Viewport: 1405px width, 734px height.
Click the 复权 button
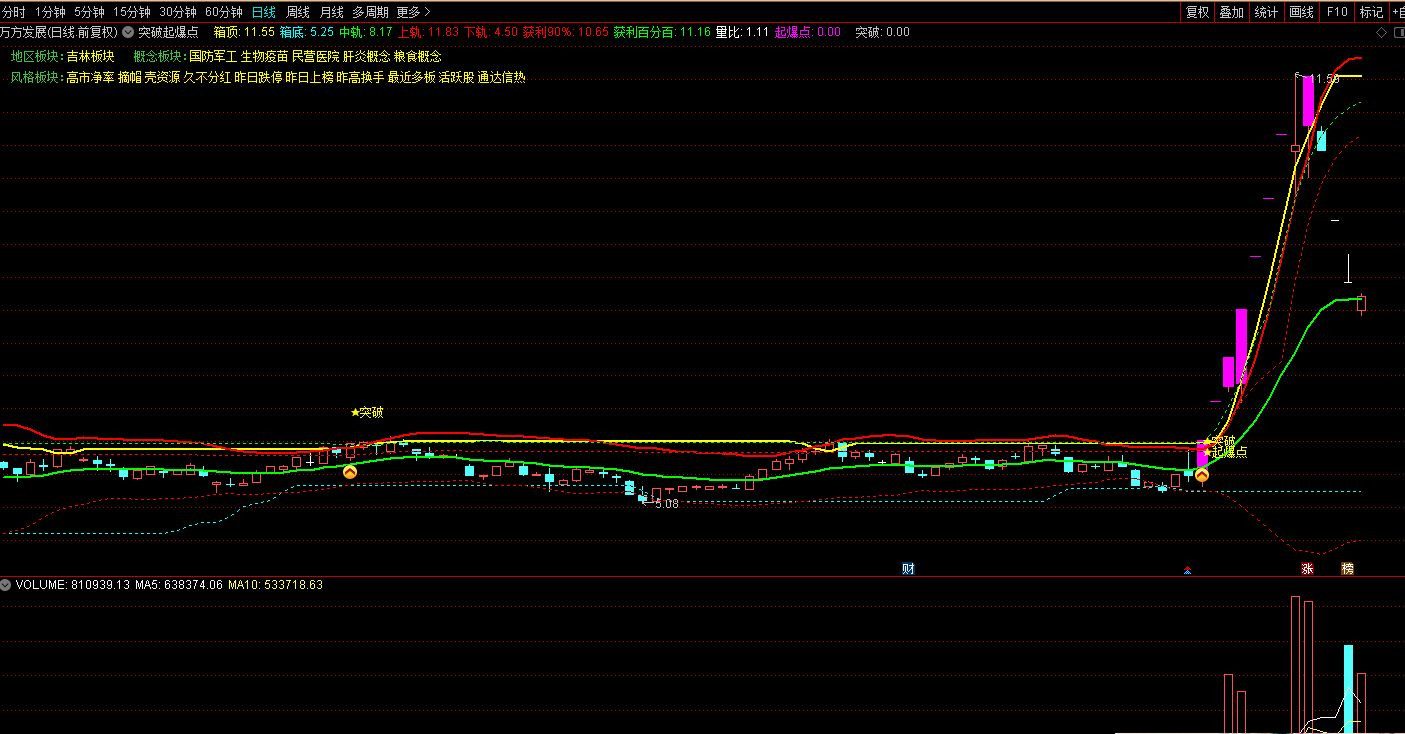pyautogui.click(x=1197, y=12)
